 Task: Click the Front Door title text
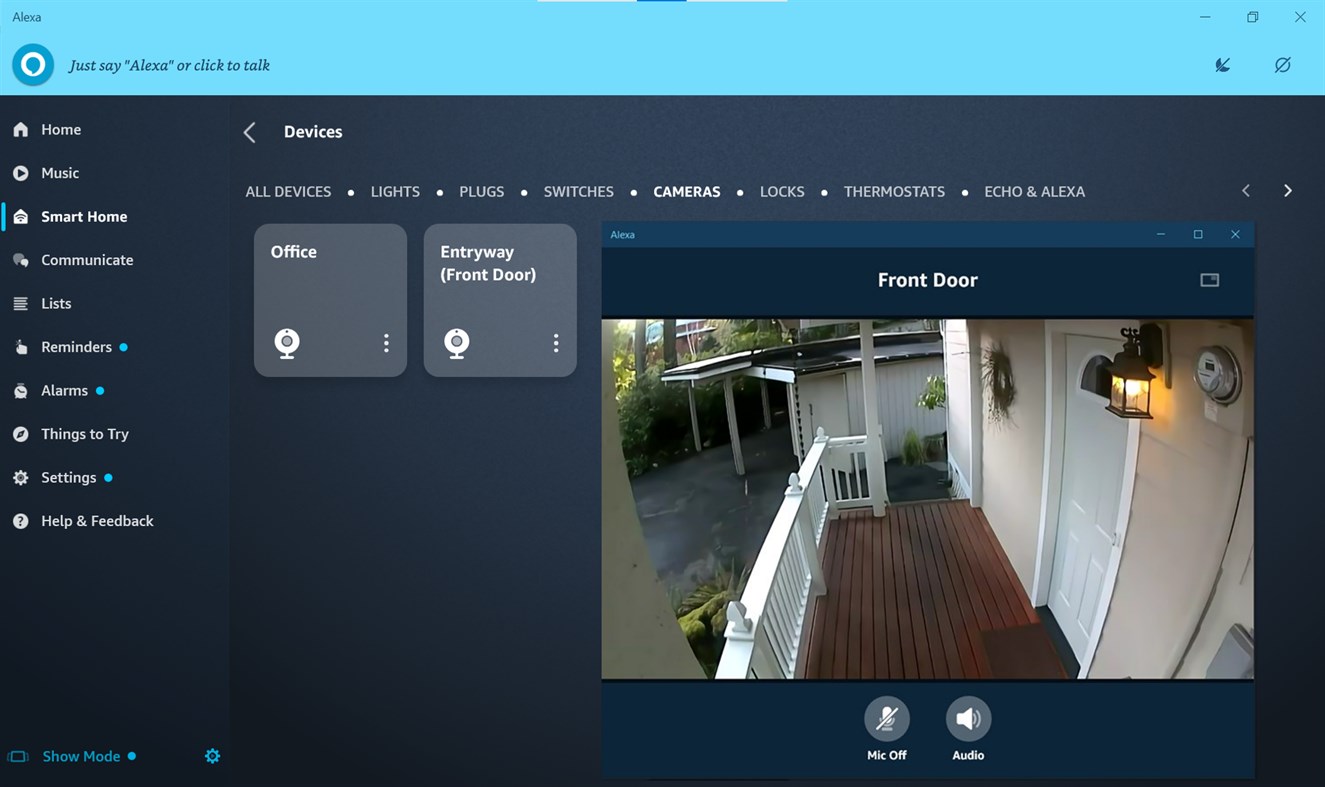point(927,280)
